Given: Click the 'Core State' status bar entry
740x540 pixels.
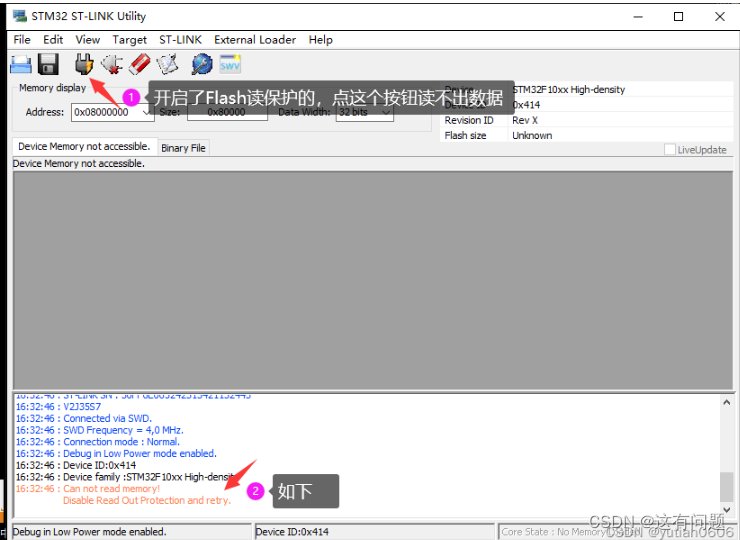Looking at the screenshot, I should 618,532.
